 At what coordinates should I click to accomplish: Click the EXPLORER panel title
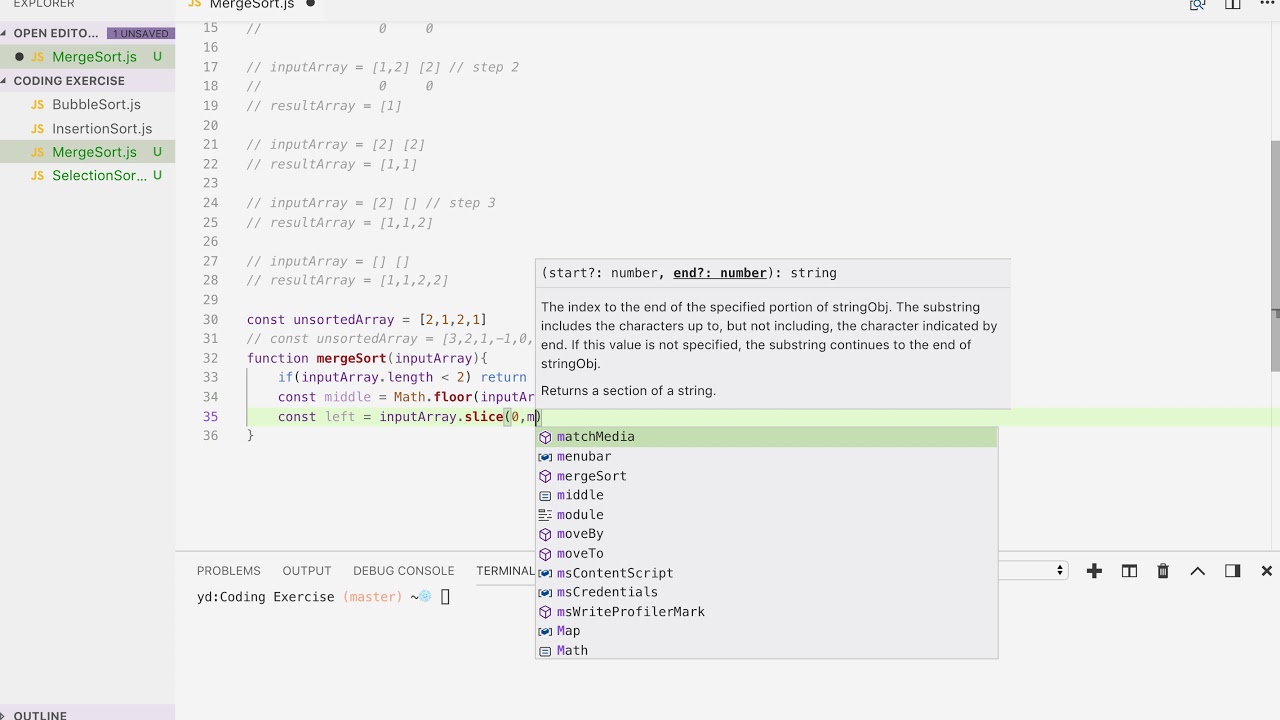click(x=44, y=5)
